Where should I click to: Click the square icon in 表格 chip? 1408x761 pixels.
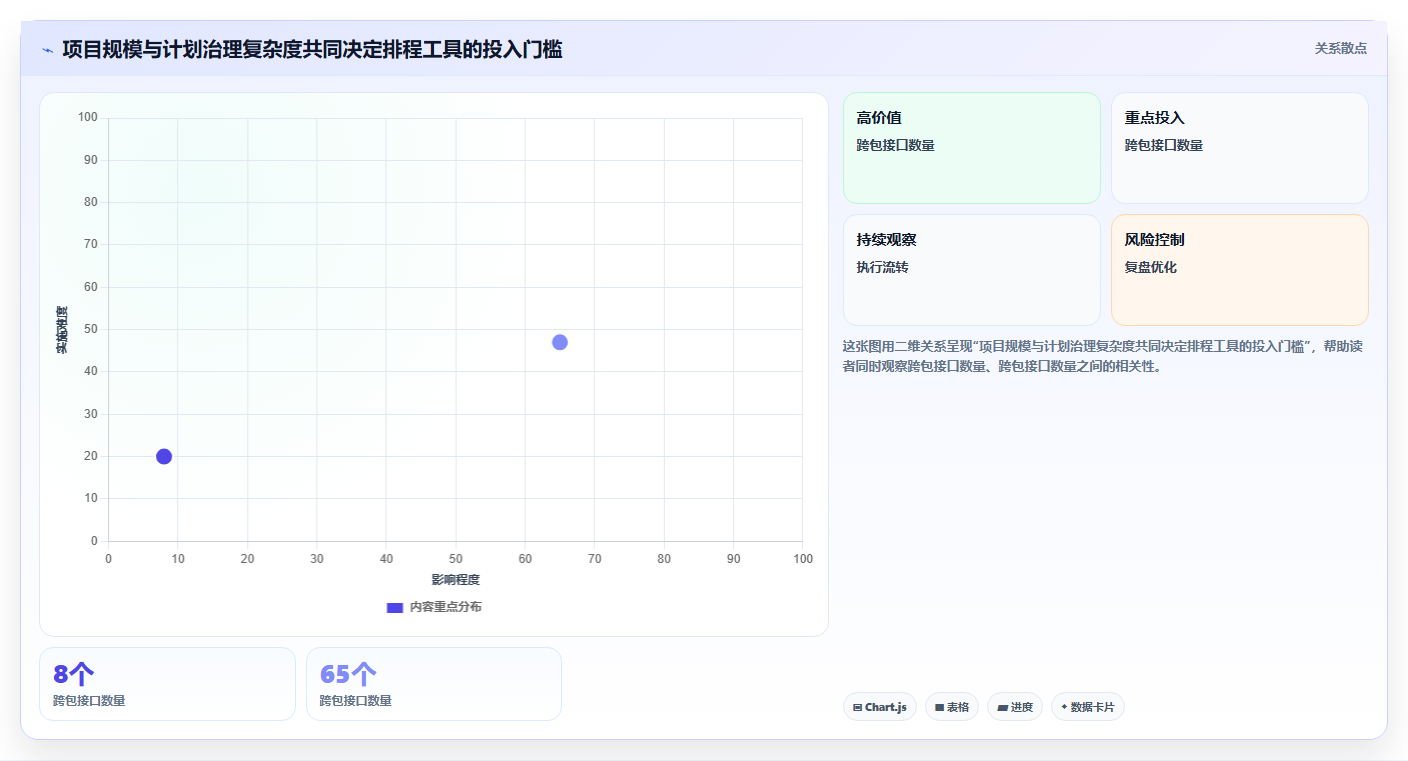tap(939, 707)
